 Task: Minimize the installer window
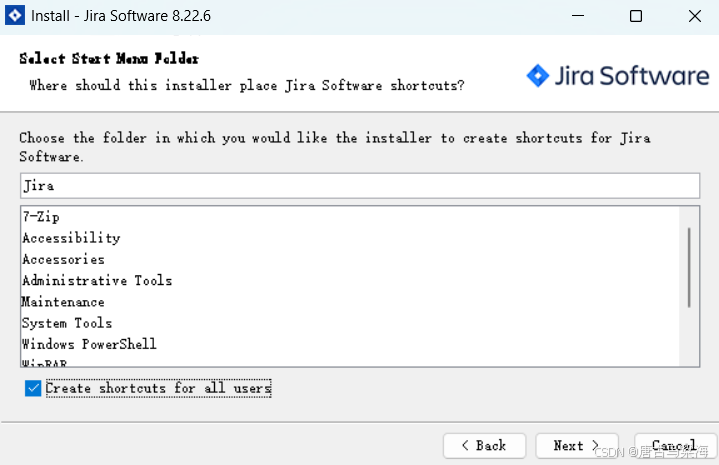(578, 16)
